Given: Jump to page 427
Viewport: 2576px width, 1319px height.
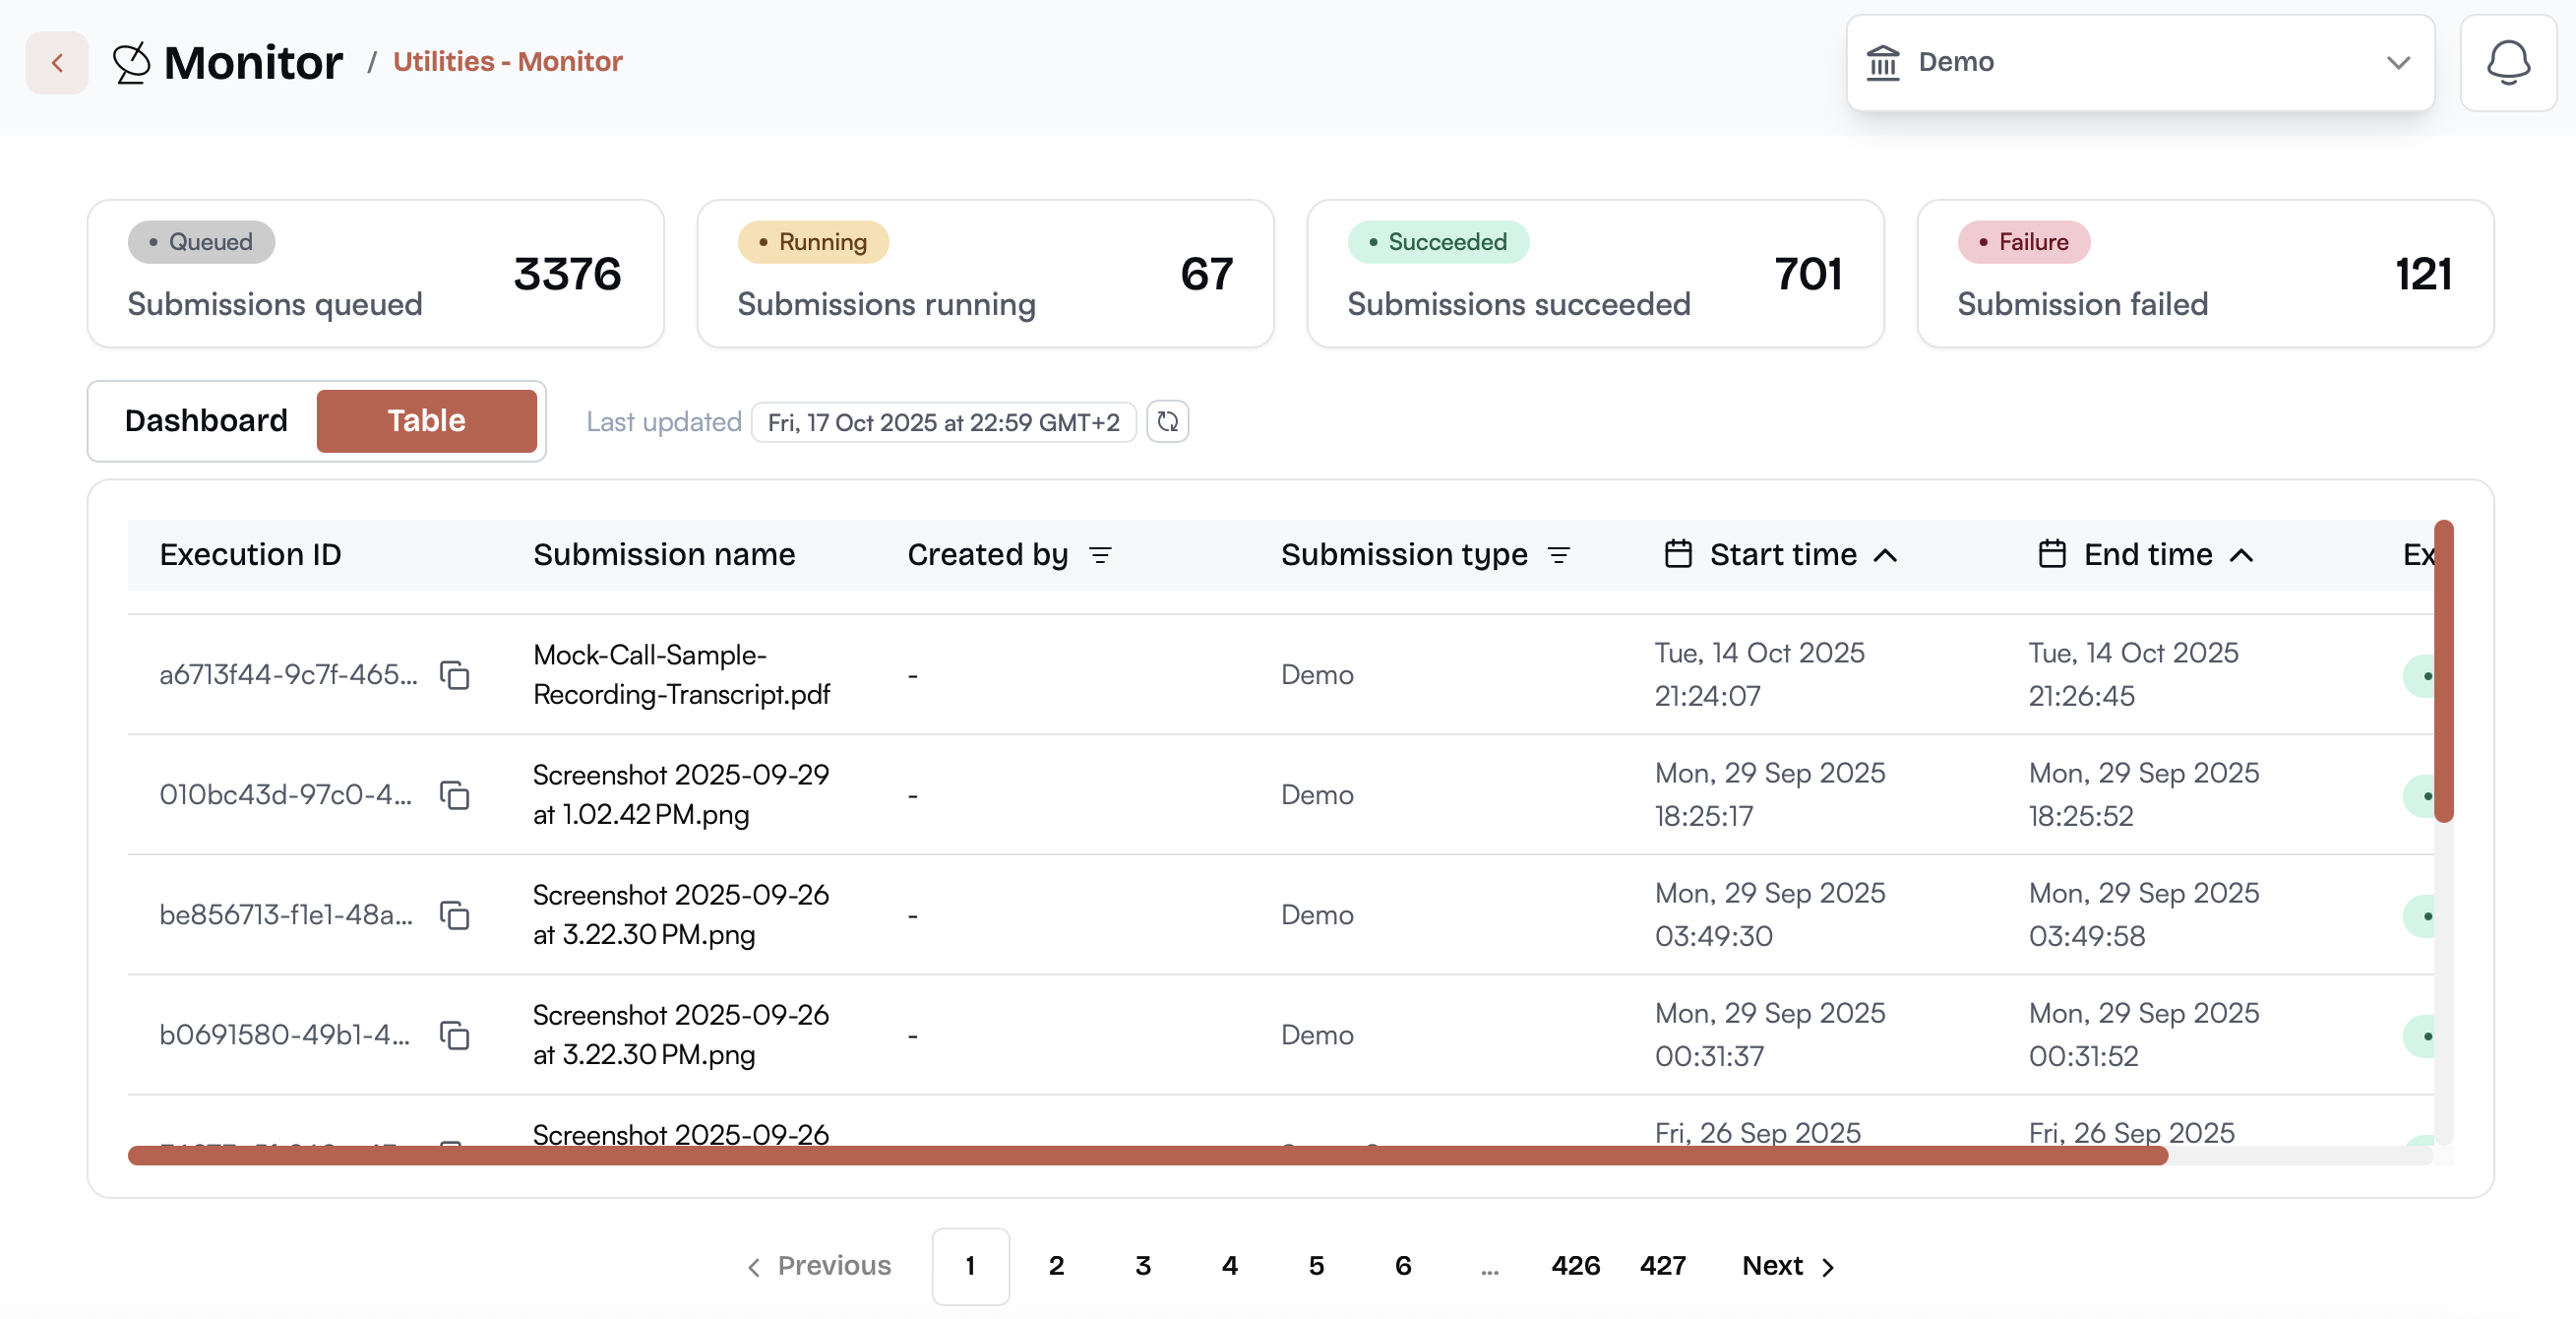Looking at the screenshot, I should coord(1662,1266).
